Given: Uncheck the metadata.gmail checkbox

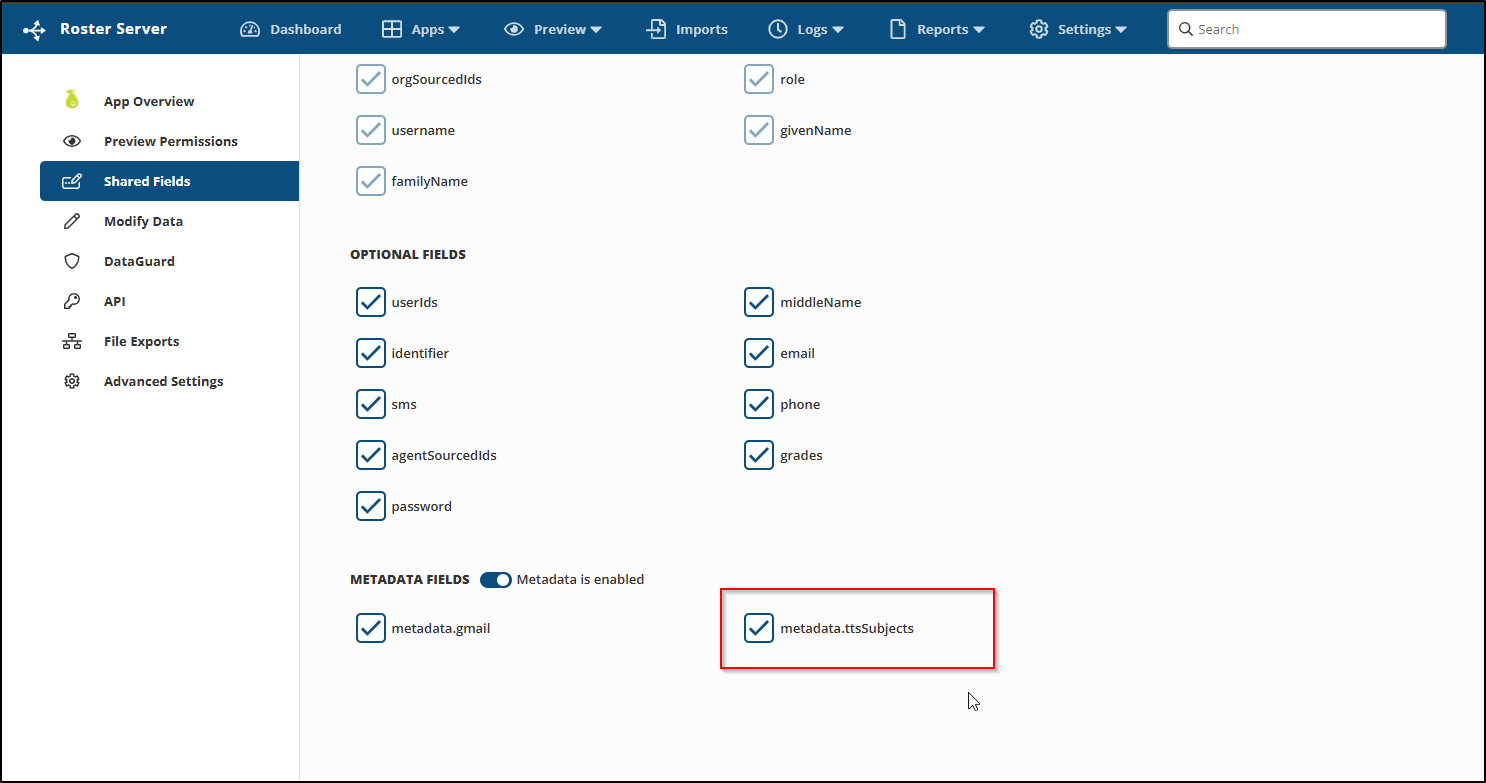Looking at the screenshot, I should pyautogui.click(x=371, y=628).
